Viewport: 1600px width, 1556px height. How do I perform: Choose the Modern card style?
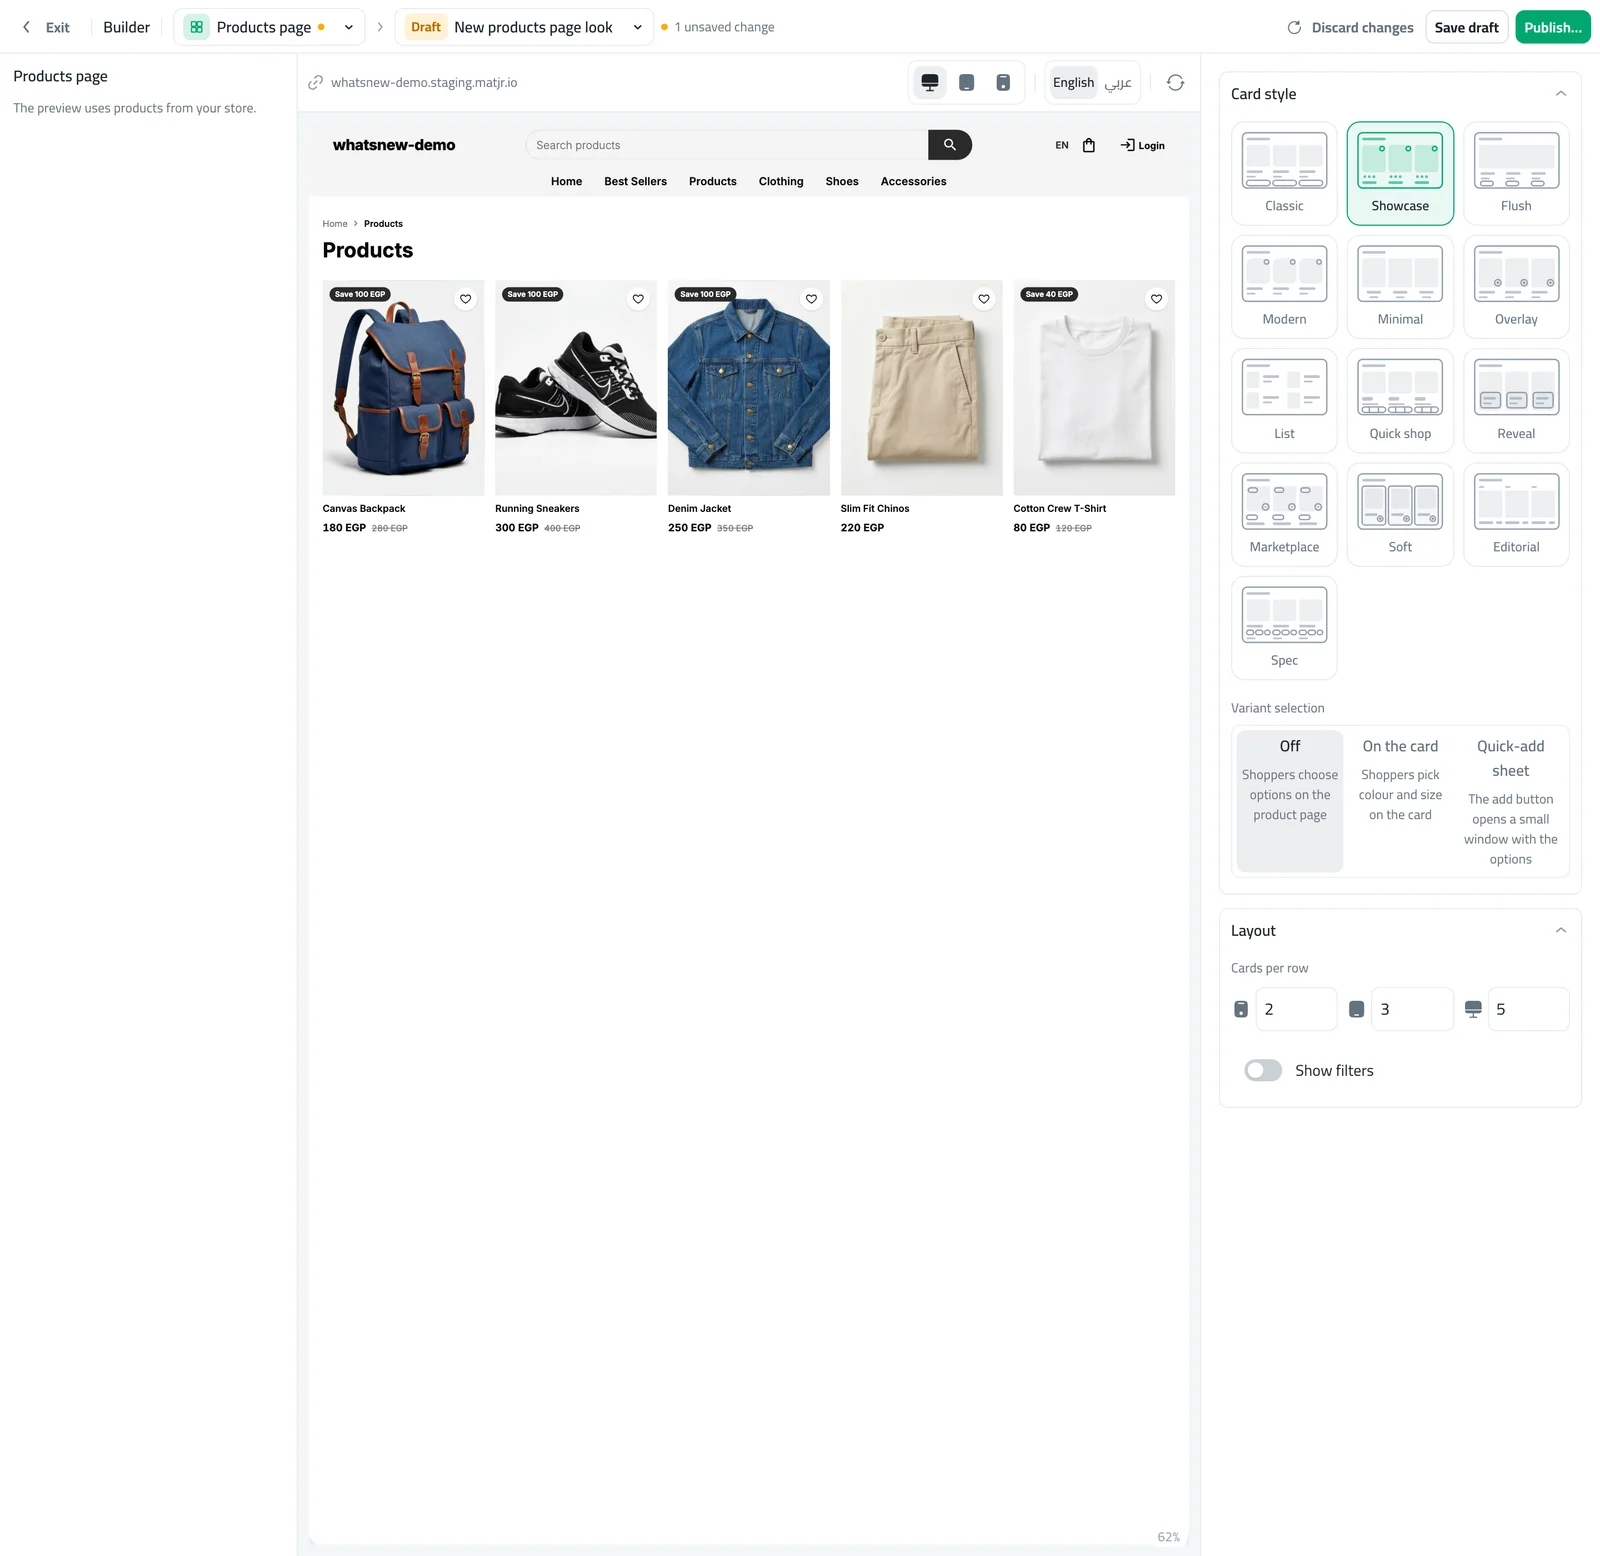tap(1284, 287)
